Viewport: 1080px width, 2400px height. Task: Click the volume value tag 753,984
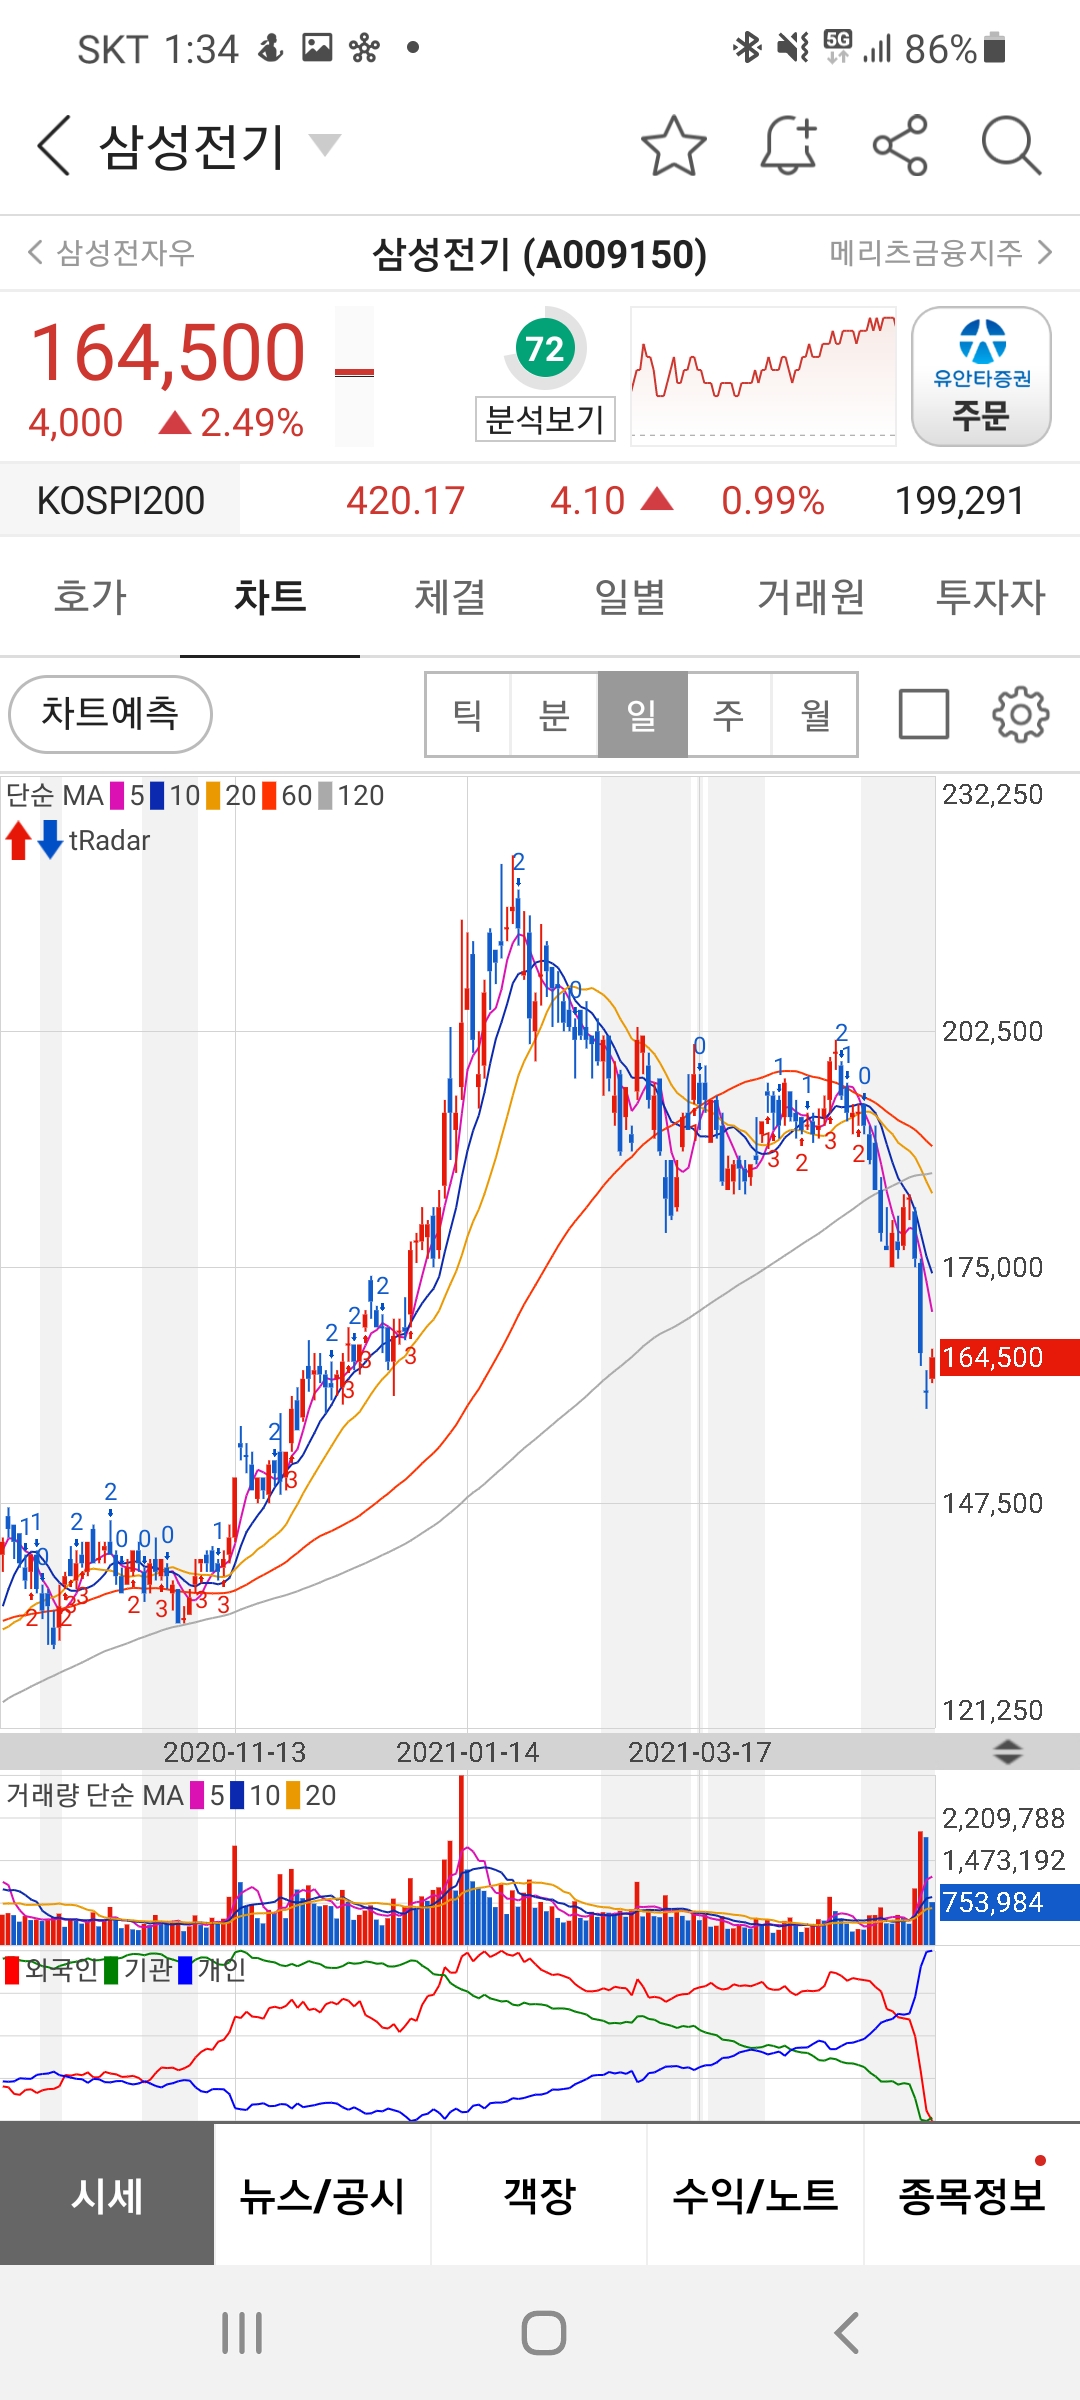pyautogui.click(x=1009, y=1902)
